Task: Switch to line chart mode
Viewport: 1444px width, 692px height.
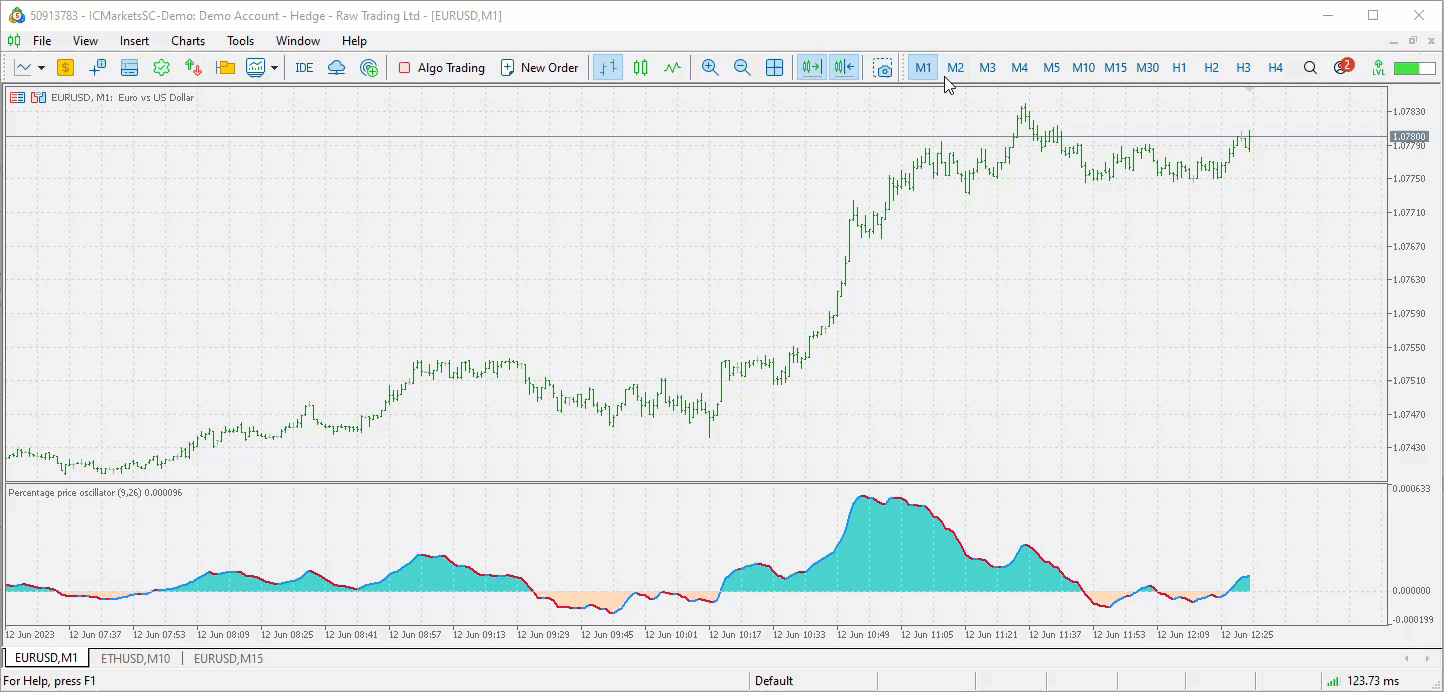Action: coord(672,67)
